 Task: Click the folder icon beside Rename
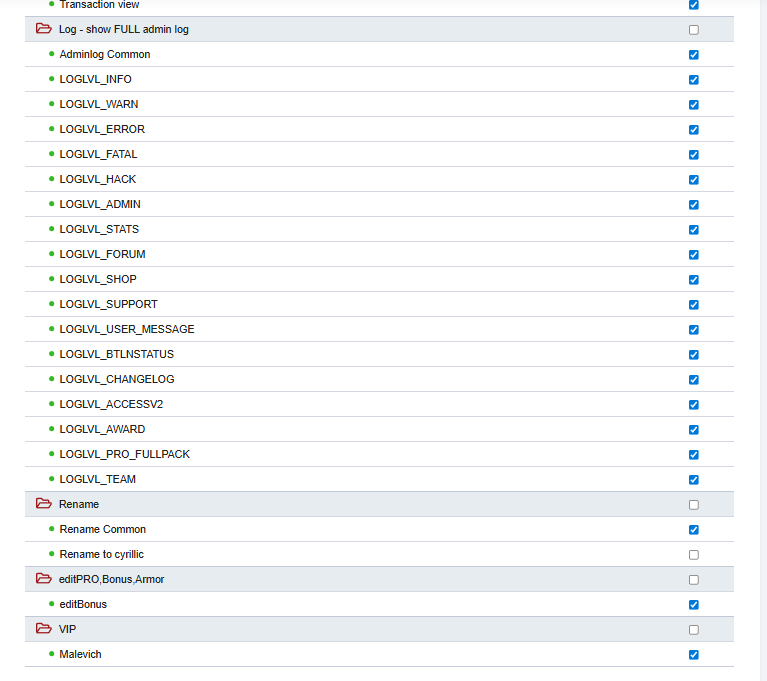tap(44, 503)
